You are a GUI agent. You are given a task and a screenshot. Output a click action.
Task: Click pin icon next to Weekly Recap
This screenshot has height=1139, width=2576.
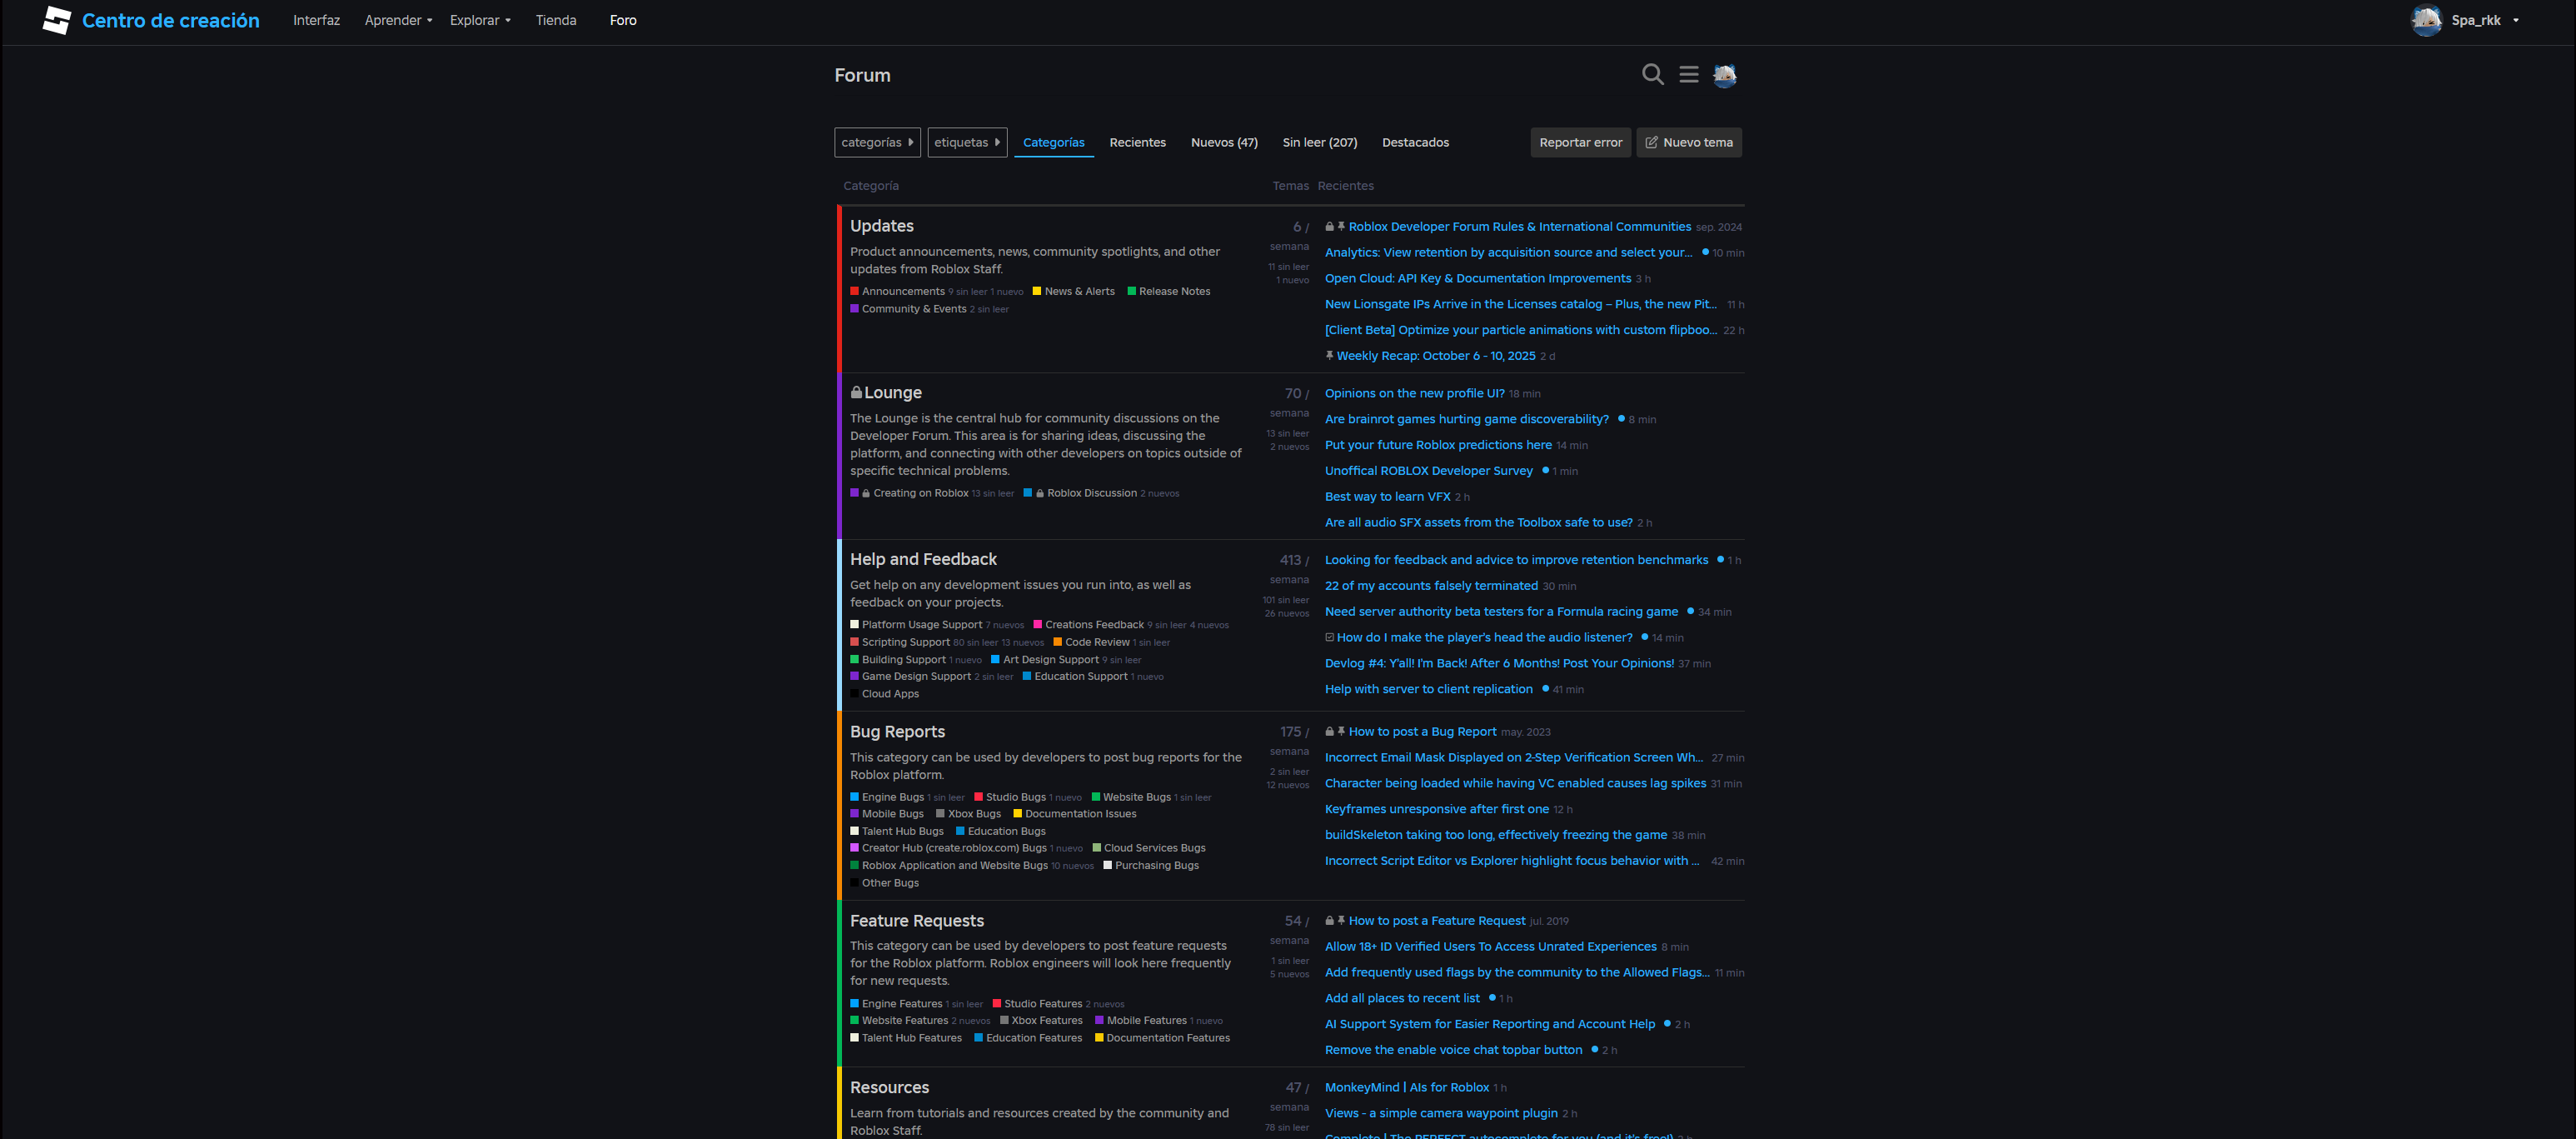click(x=1329, y=355)
